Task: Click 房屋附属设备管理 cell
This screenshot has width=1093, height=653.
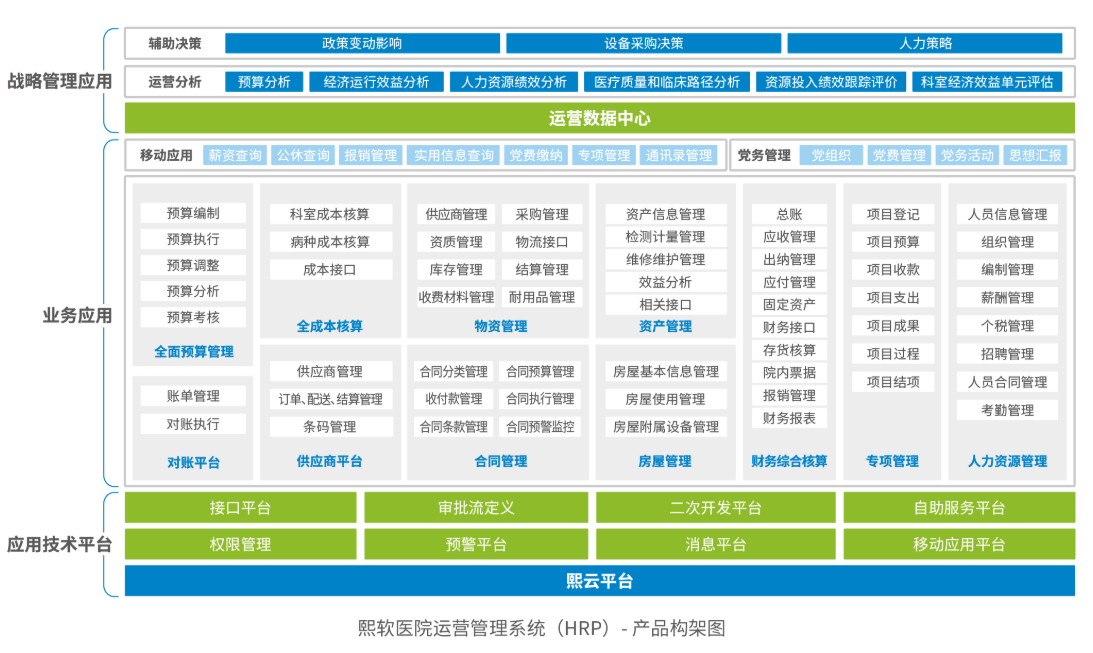Action: tap(666, 427)
